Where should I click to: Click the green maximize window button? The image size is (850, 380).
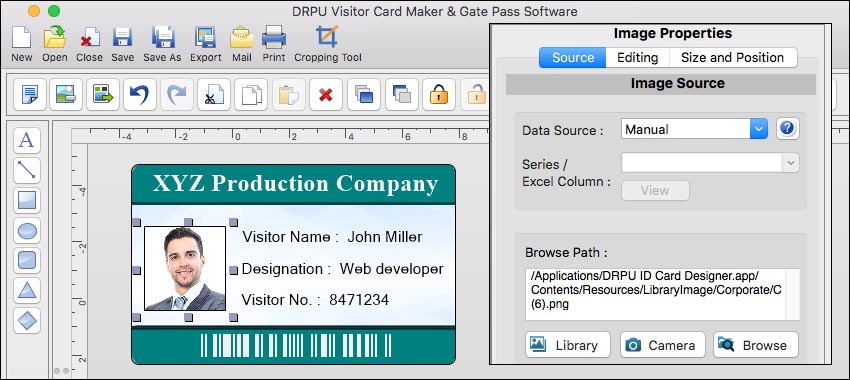point(54,11)
